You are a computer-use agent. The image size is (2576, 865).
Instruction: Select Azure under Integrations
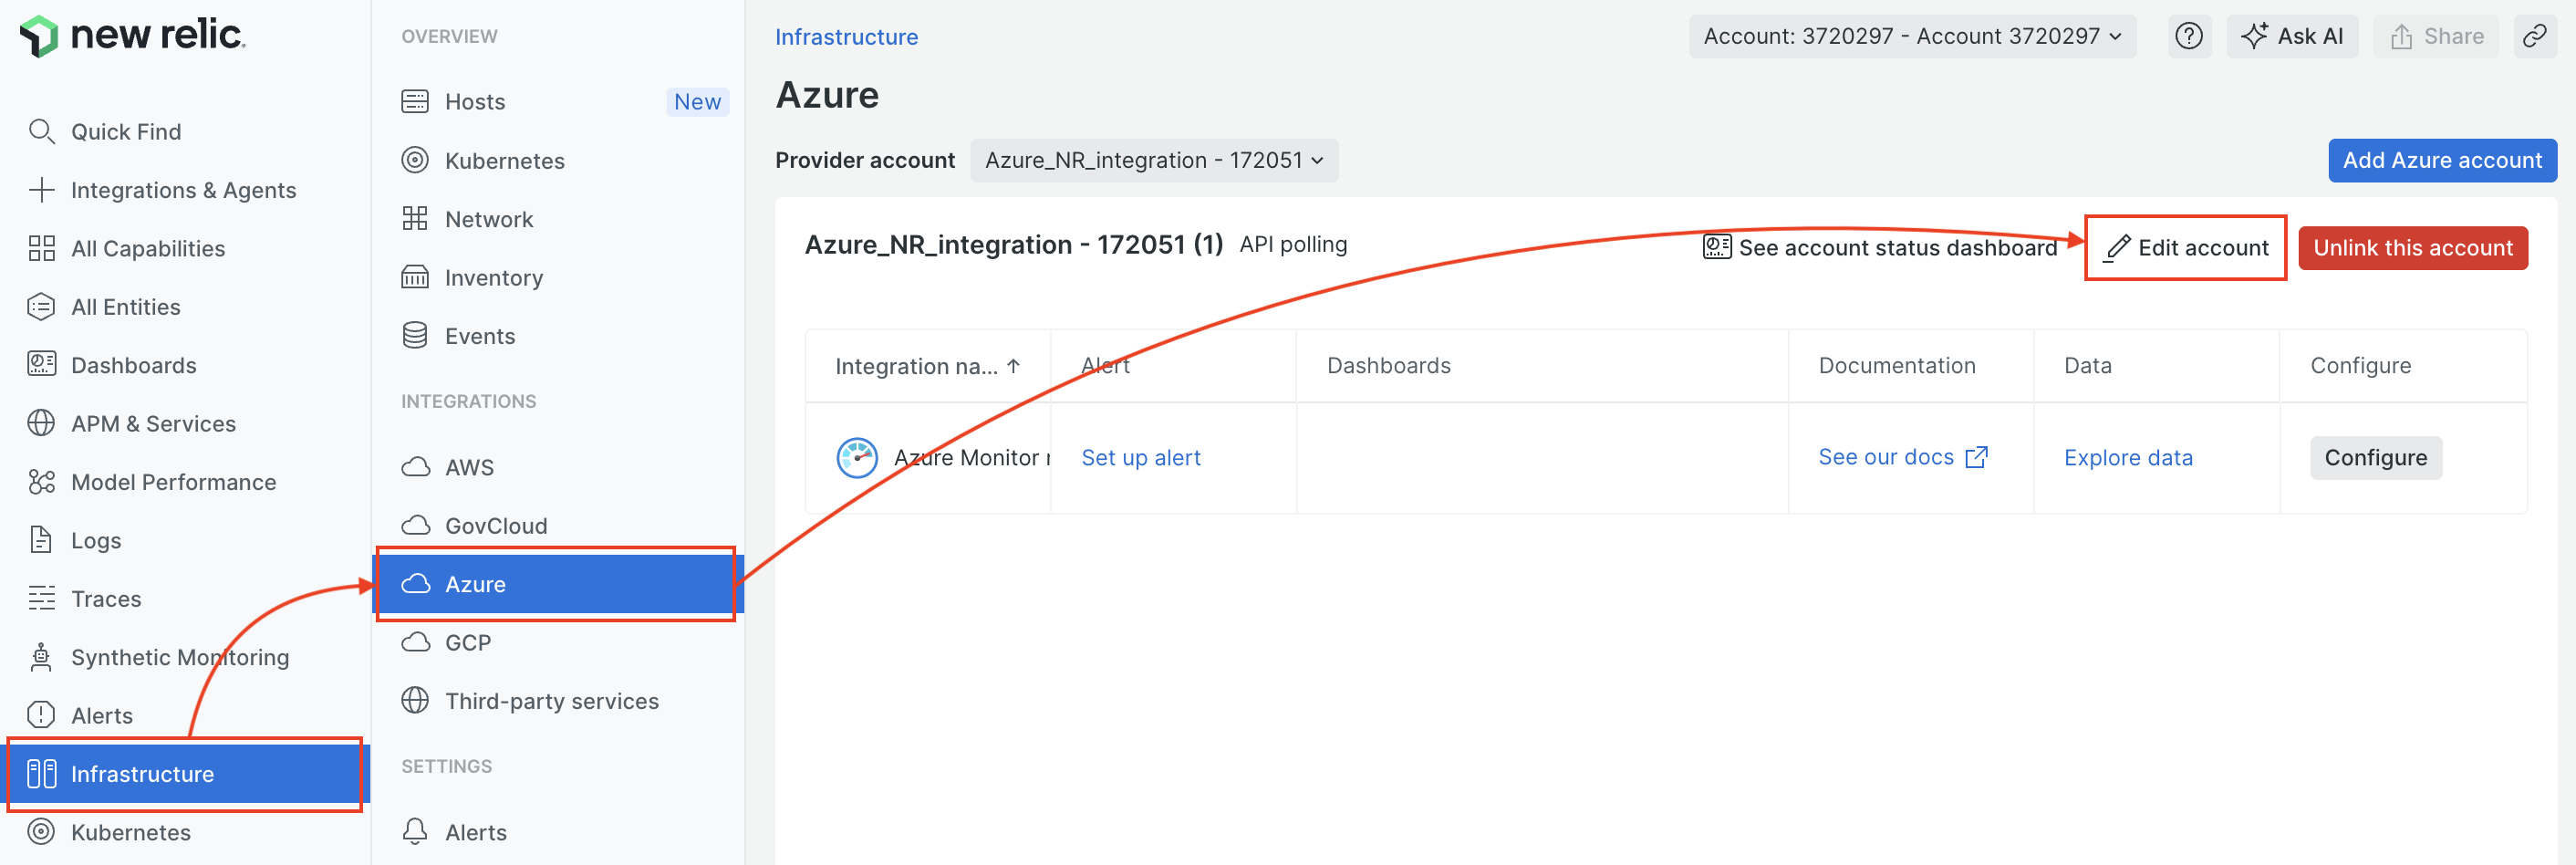(x=475, y=583)
